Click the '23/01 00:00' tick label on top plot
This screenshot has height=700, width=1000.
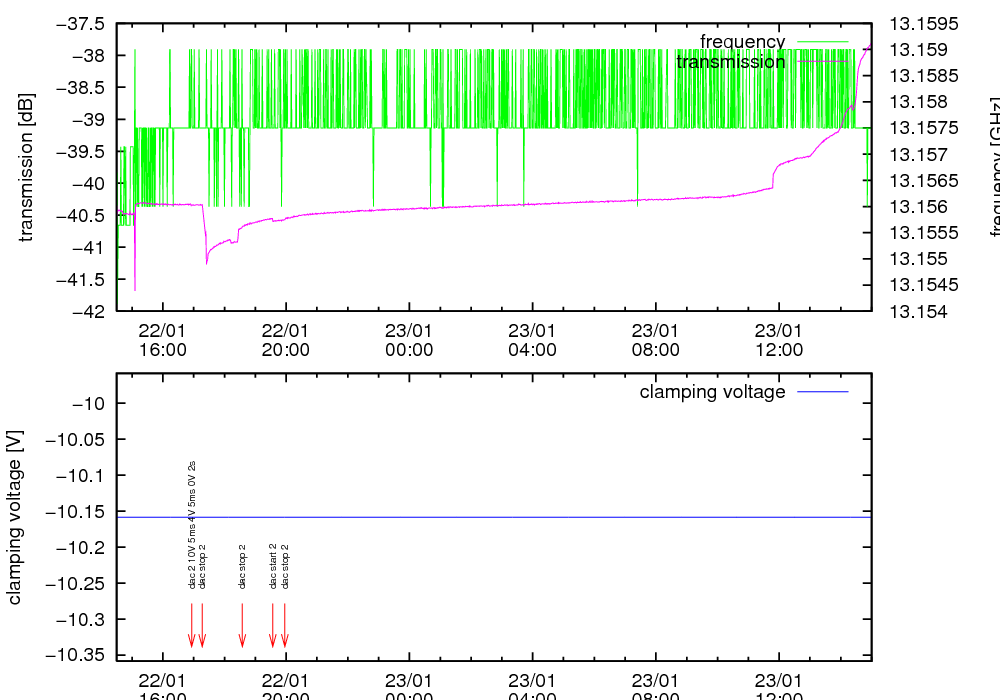coord(409,340)
